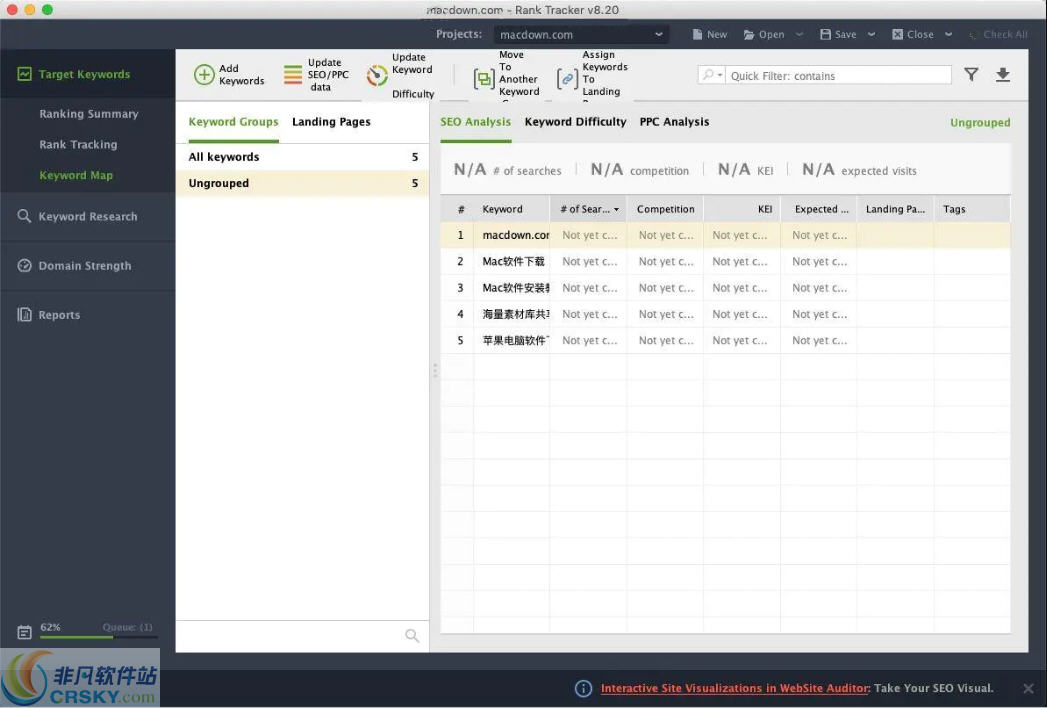Click the Check All button
The height and width of the screenshot is (708, 1047).
click(x=998, y=34)
